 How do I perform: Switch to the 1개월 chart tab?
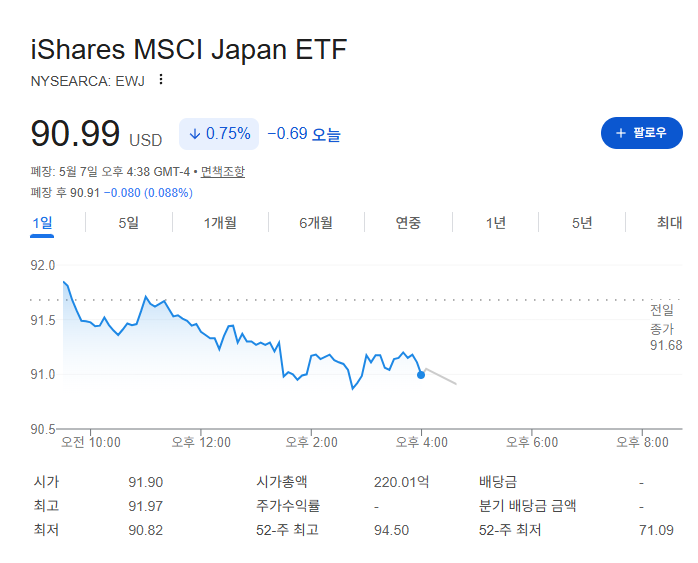pos(220,223)
